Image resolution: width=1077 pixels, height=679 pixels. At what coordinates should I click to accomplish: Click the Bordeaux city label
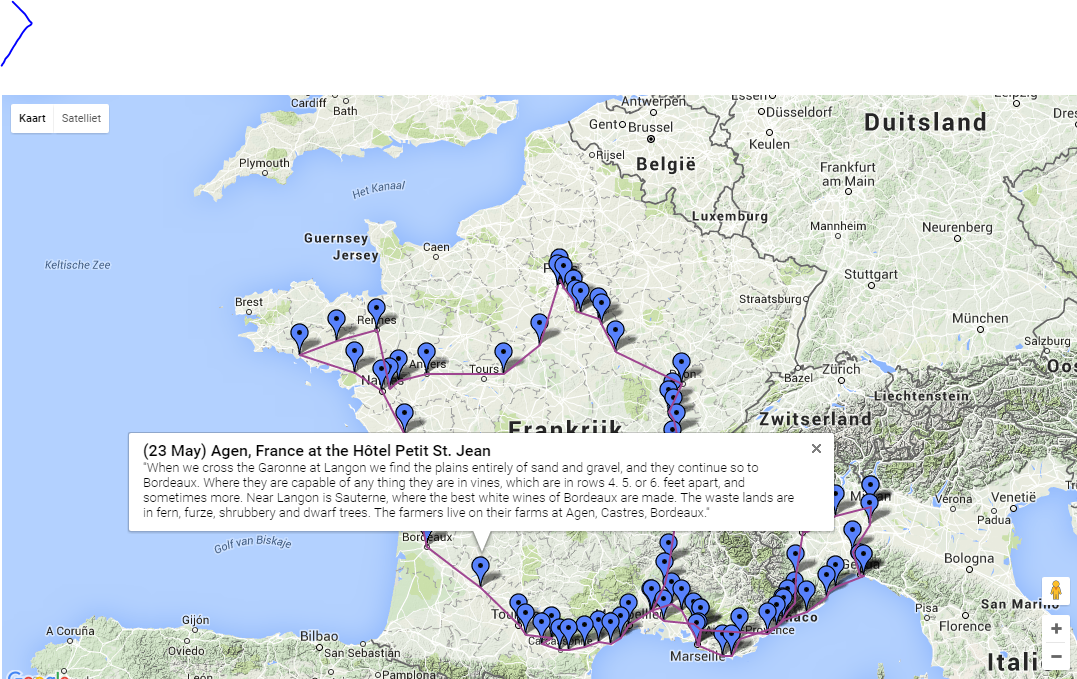[427, 537]
